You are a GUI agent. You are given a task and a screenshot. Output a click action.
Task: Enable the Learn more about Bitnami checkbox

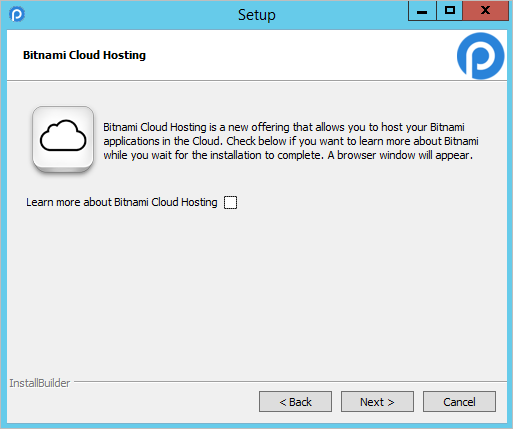(230, 202)
